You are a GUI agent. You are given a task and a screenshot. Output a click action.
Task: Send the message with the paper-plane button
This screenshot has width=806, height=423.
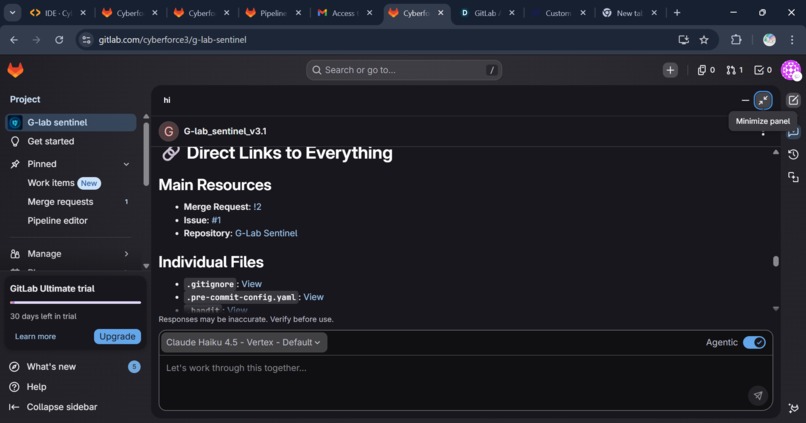758,395
